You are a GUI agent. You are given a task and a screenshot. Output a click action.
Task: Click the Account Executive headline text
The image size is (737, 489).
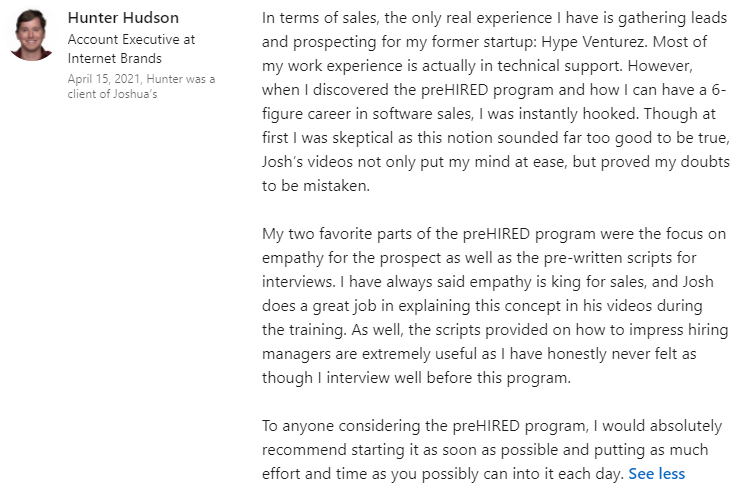(x=131, y=39)
